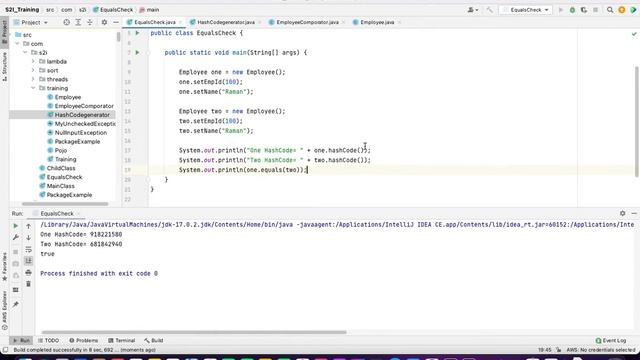The height and width of the screenshot is (360, 640).
Task: Debug EqualsCheck from top toolbar
Action: (572, 10)
